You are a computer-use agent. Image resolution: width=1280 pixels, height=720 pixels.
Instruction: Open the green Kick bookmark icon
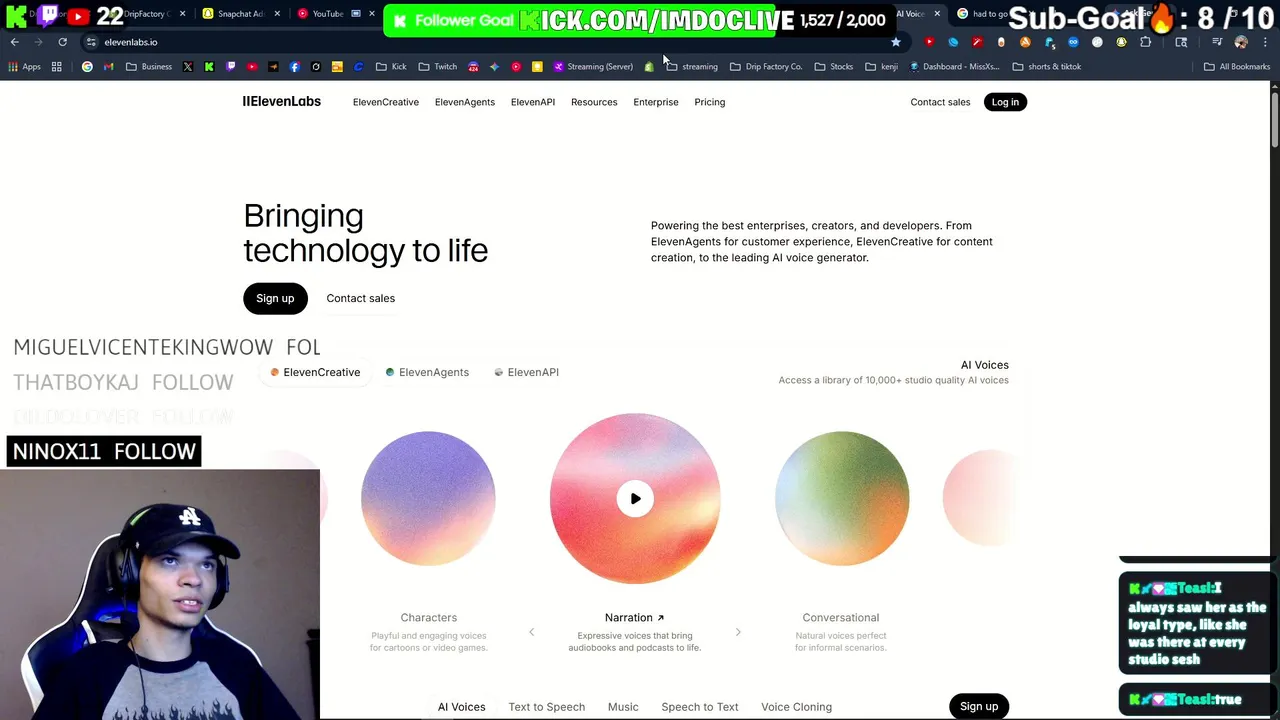209,67
